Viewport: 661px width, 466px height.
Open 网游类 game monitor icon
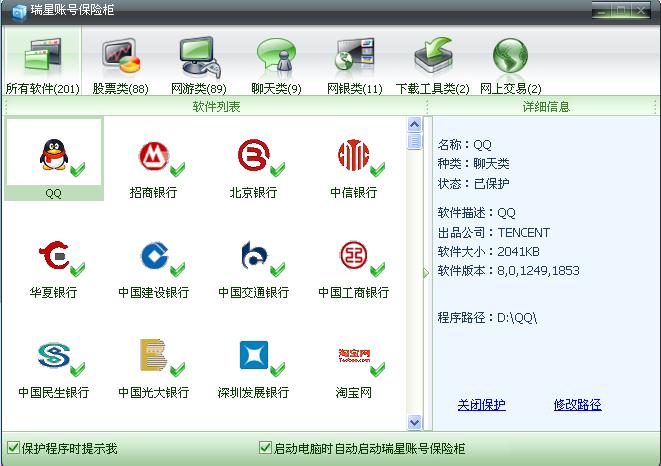(199, 57)
